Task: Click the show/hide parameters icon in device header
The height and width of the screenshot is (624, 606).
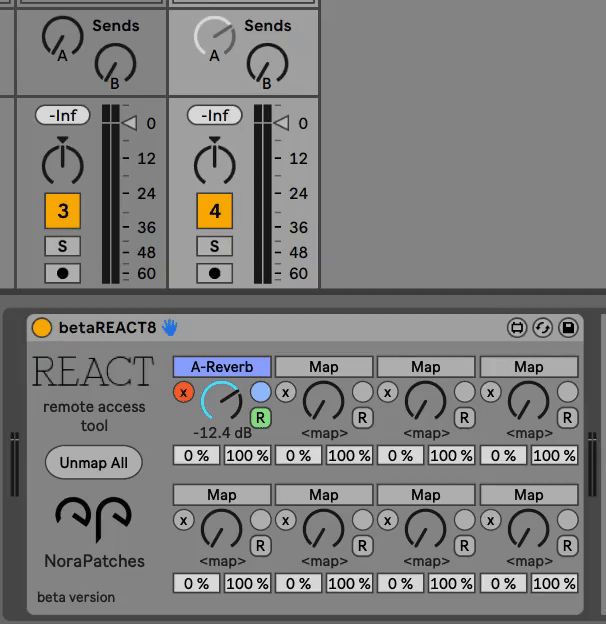Action: click(517, 327)
